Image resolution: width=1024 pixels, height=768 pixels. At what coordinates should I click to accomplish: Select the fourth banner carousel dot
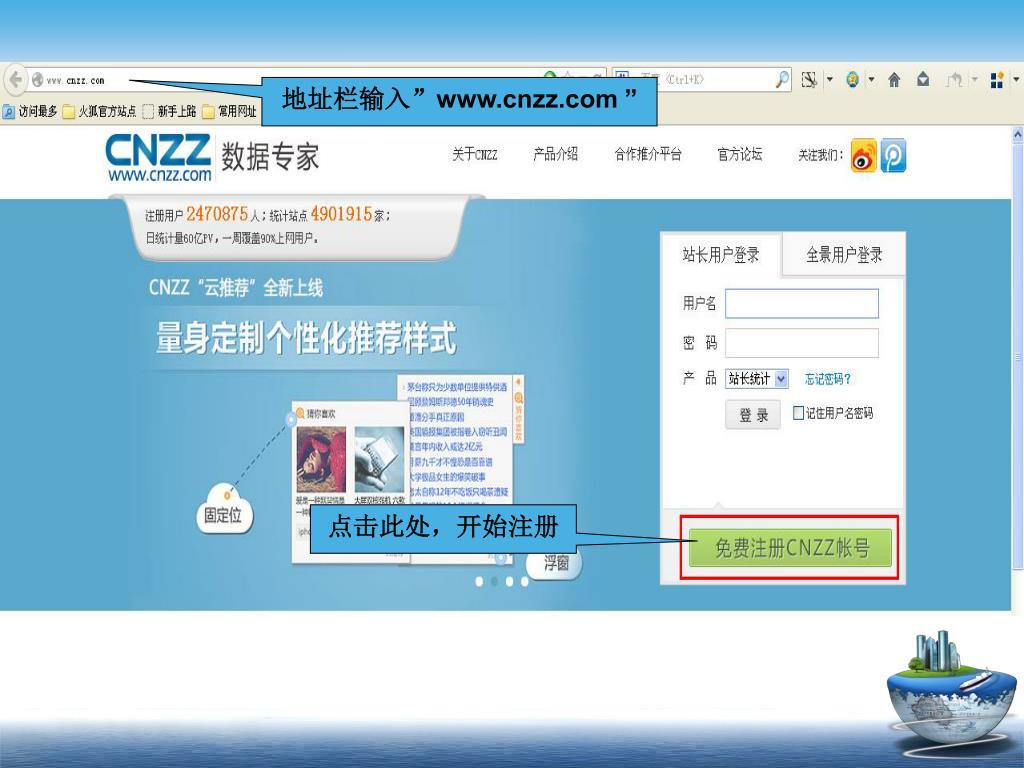524,581
